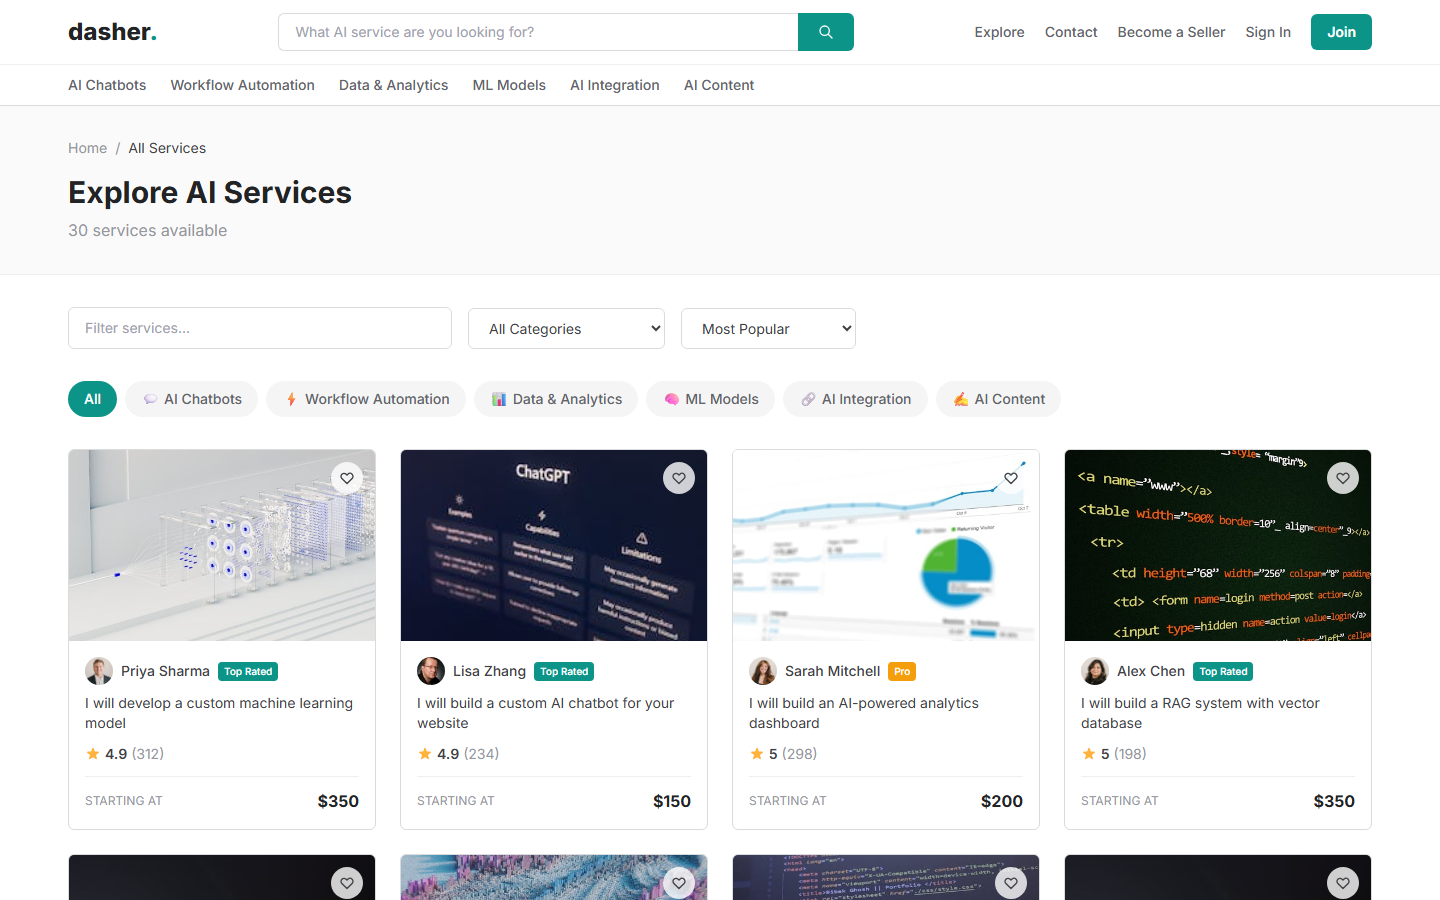Click the '30 services available' text
The image size is (1440, 900).
click(147, 230)
